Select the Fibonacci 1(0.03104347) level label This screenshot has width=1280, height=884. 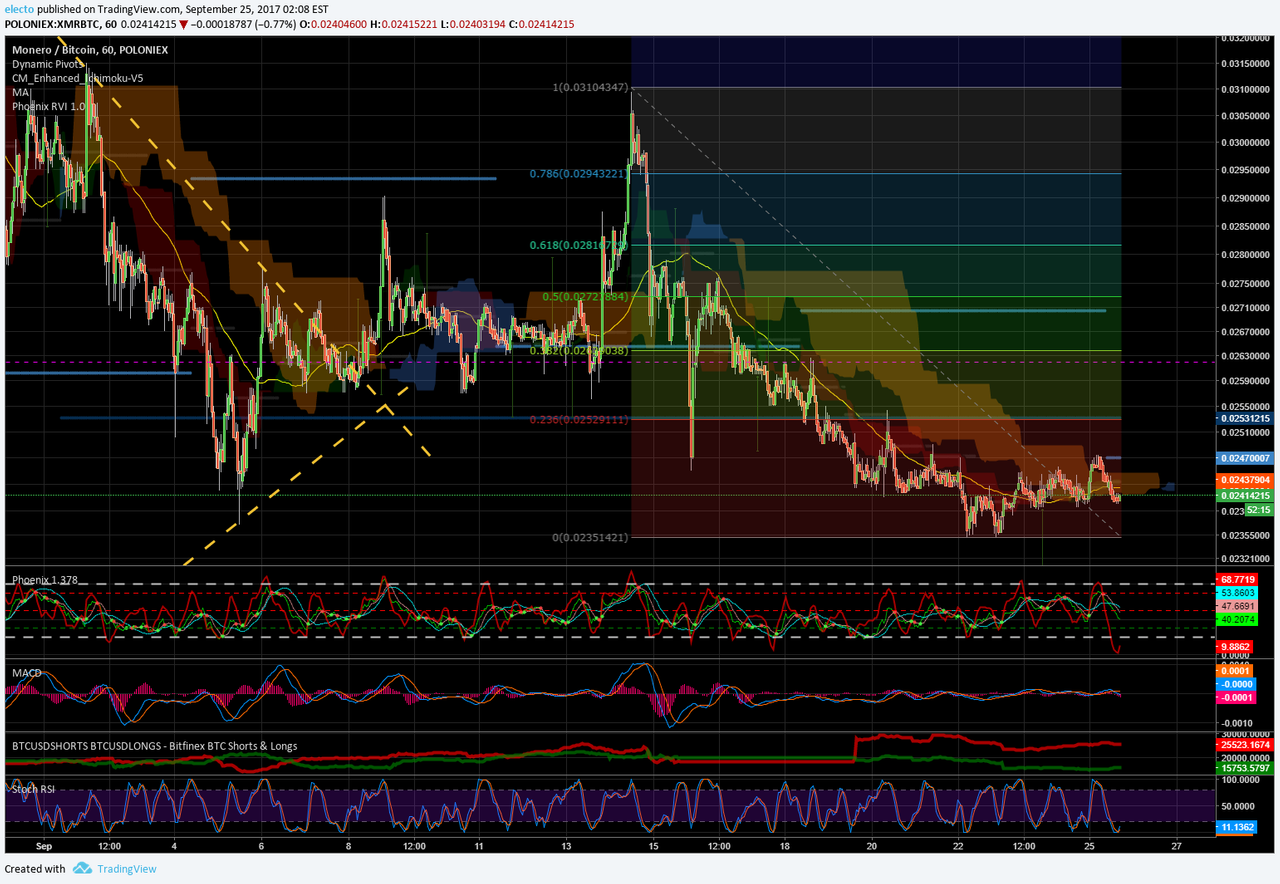point(590,88)
